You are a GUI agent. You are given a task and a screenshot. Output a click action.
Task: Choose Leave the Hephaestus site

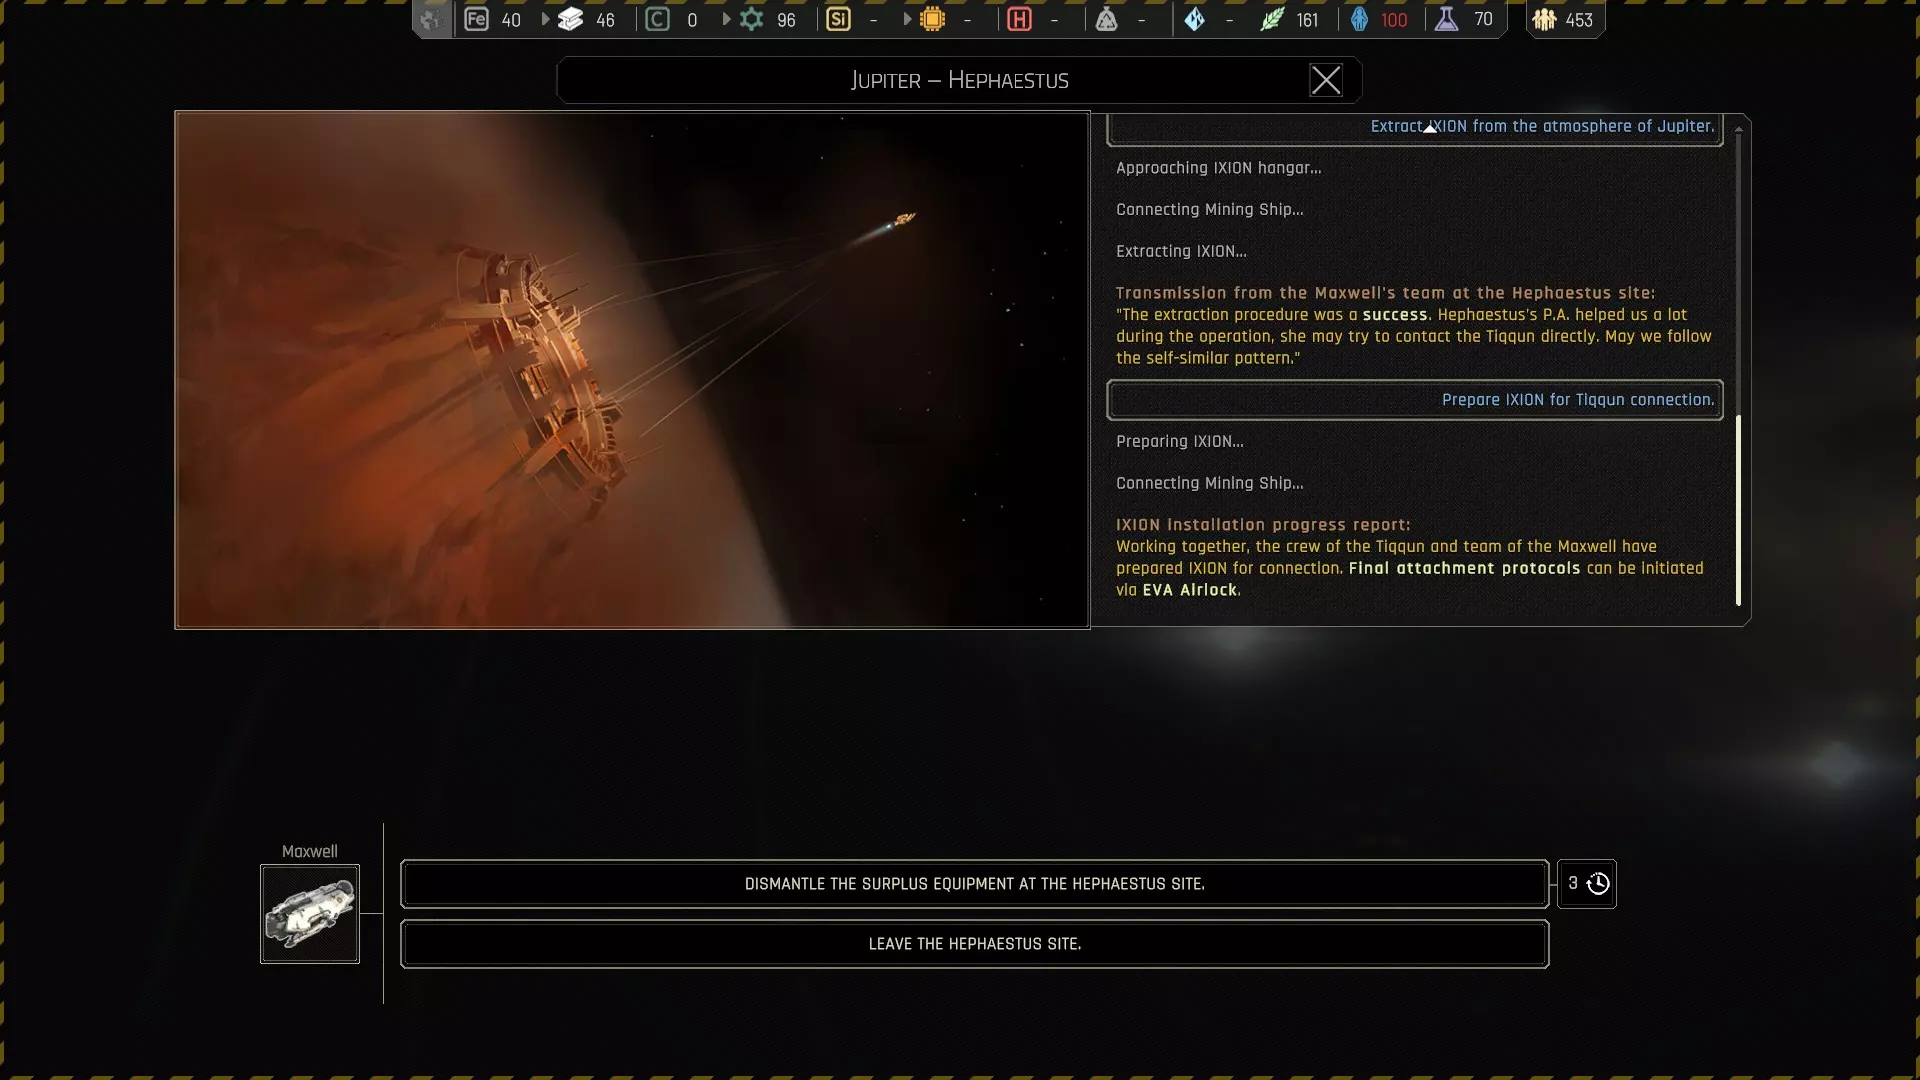(x=974, y=944)
